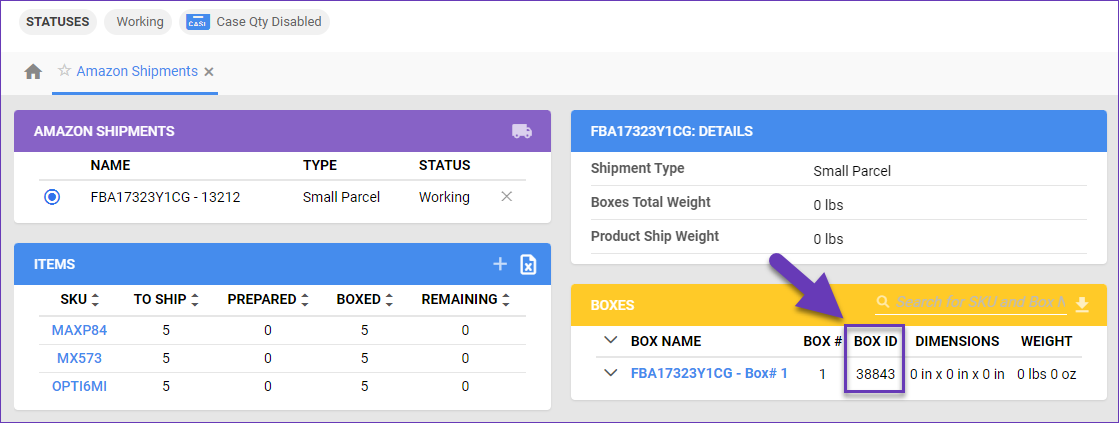
Task: Click the search magnifier icon in Boxes
Action: 883,302
